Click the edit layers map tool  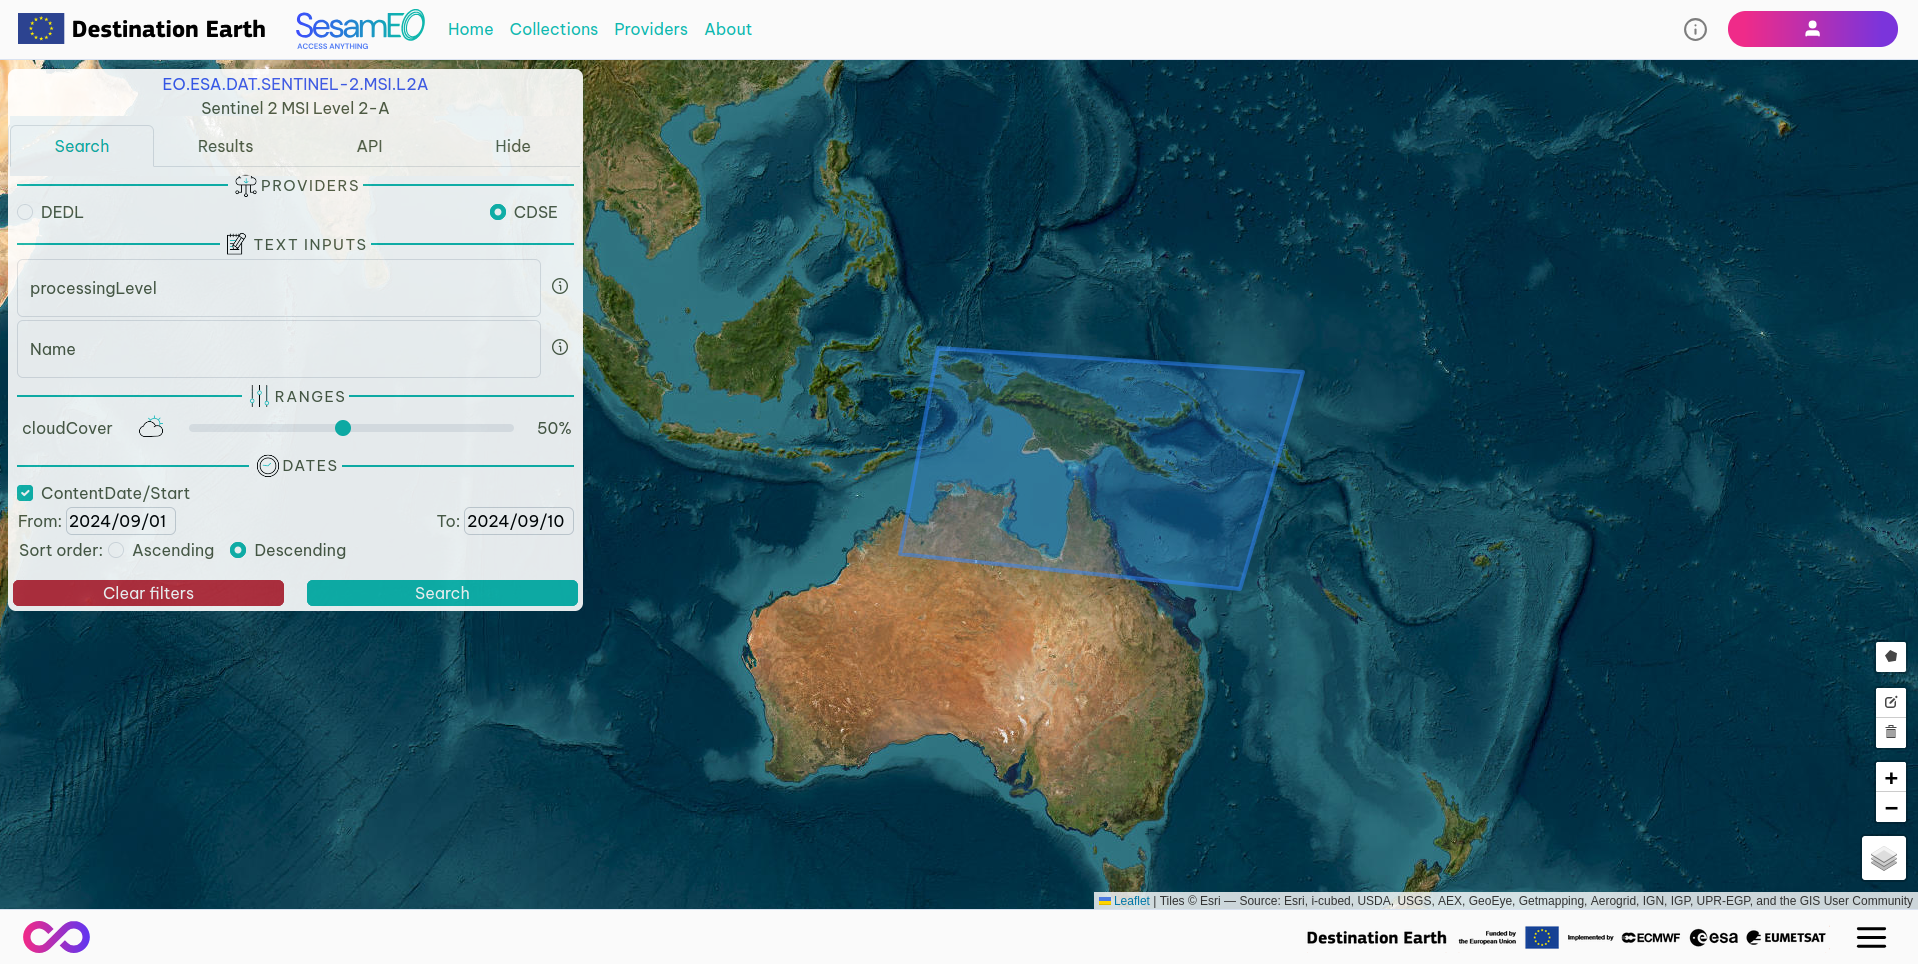(1890, 702)
